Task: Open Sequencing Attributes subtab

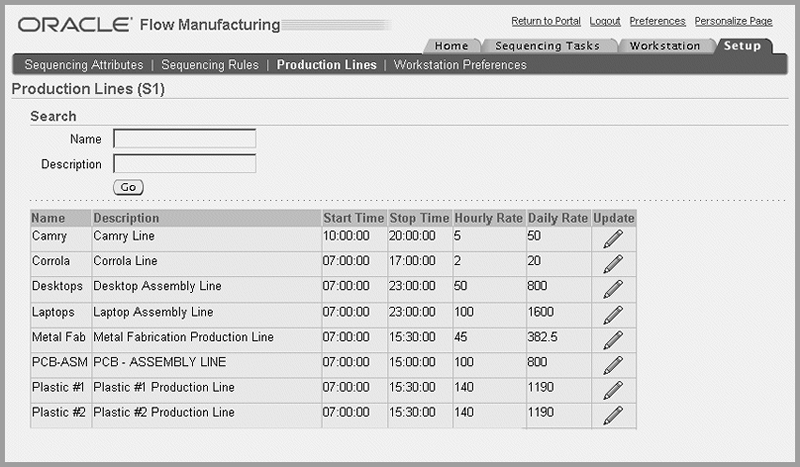Action: pos(84,65)
